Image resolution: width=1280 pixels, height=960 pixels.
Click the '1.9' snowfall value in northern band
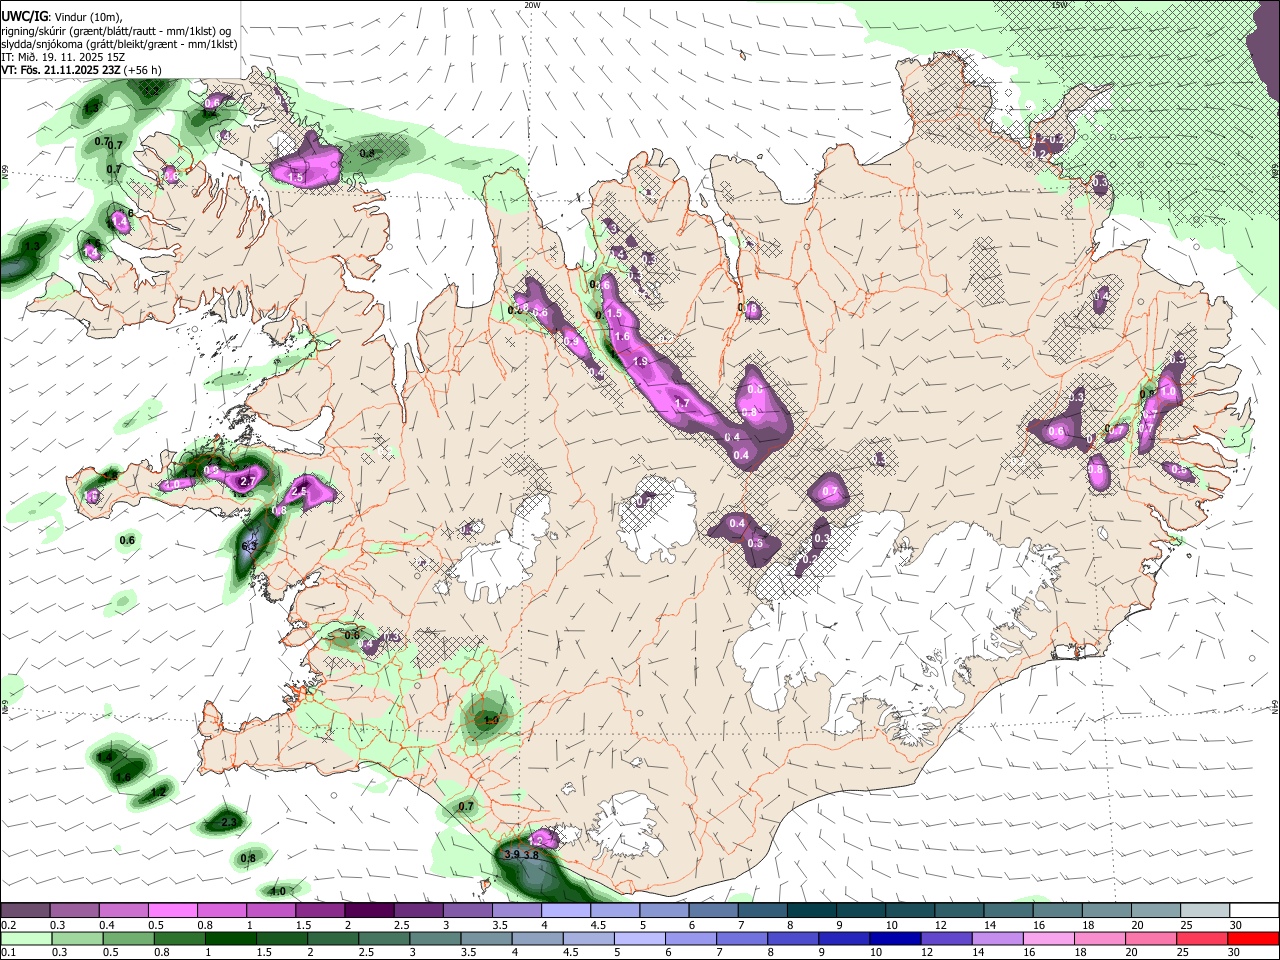(x=640, y=361)
